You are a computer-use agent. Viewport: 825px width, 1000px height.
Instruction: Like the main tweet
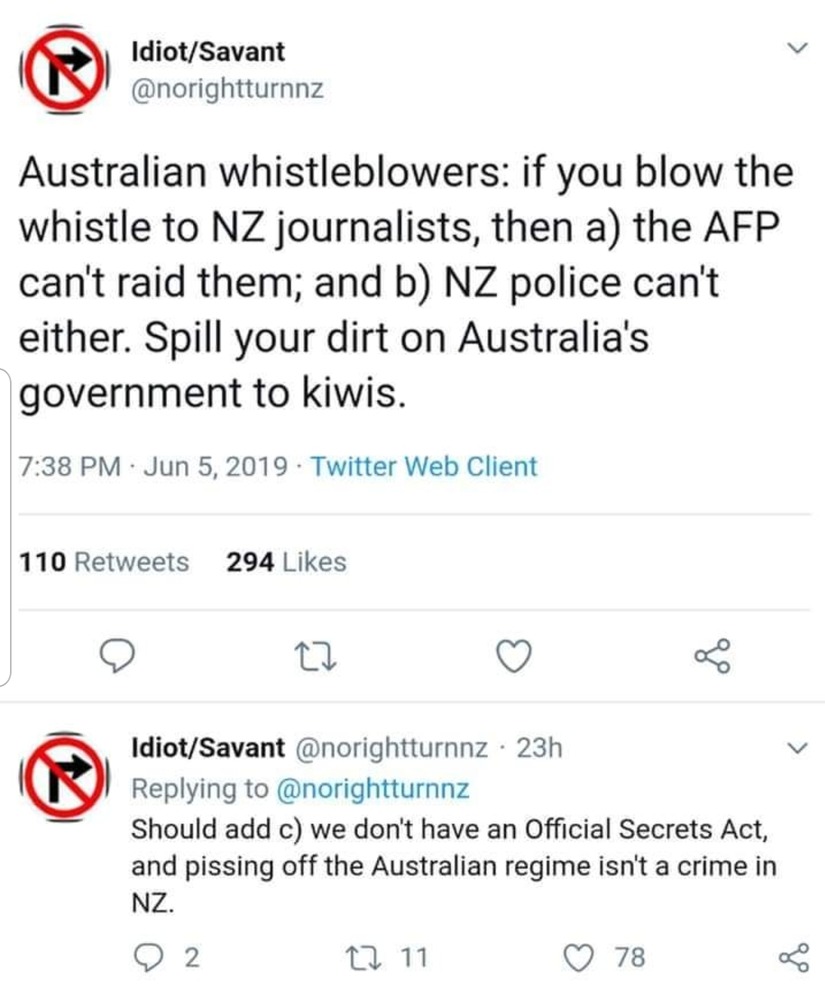pyautogui.click(x=513, y=656)
